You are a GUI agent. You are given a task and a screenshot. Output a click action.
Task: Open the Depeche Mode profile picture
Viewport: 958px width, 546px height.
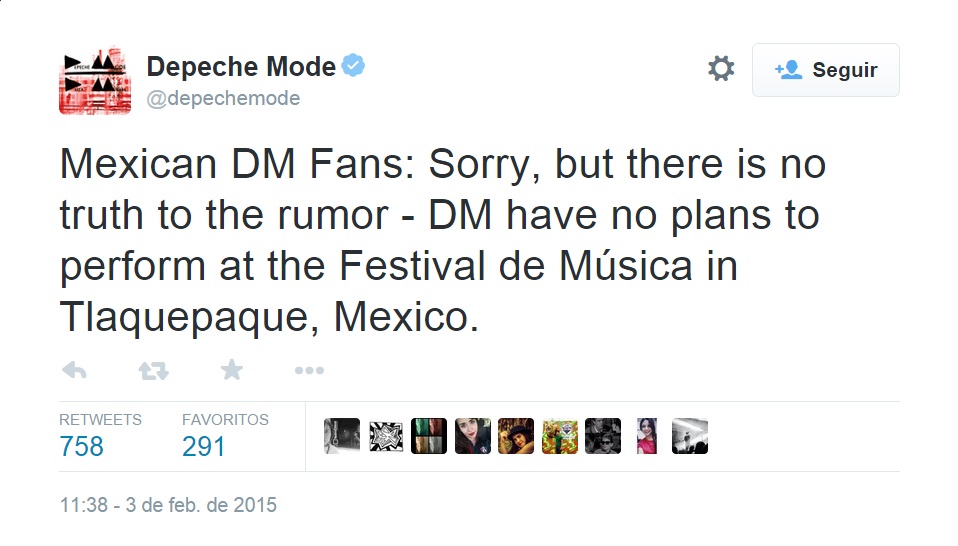coord(95,79)
